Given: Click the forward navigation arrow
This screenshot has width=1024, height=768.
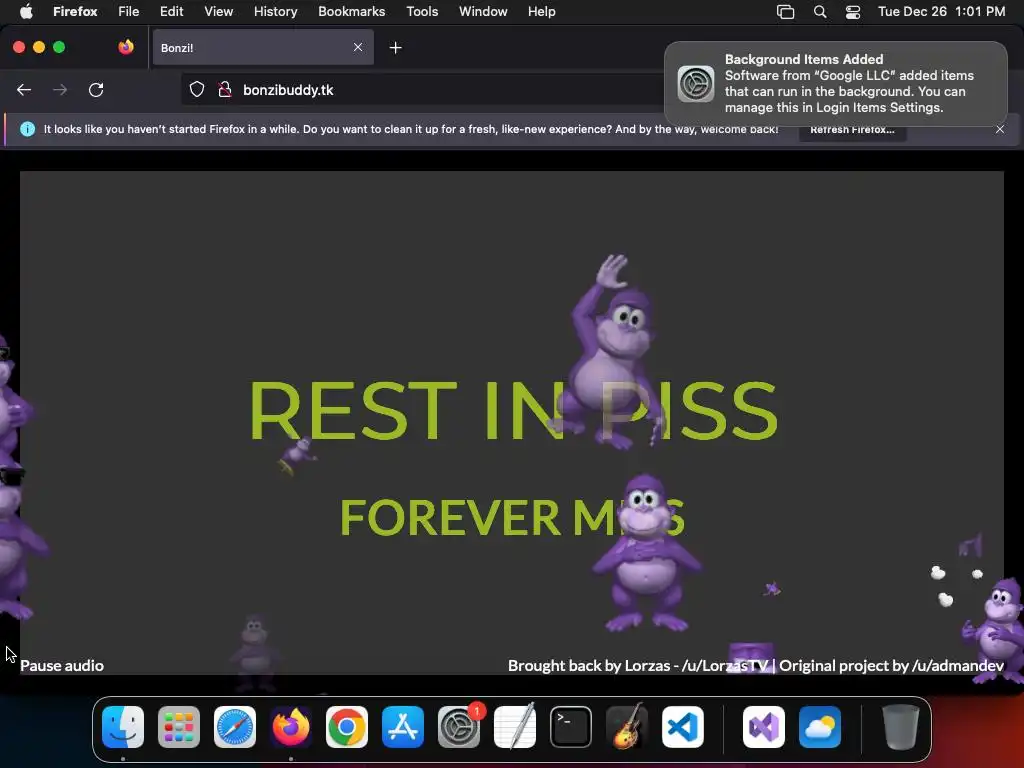Looking at the screenshot, I should pyautogui.click(x=60, y=90).
